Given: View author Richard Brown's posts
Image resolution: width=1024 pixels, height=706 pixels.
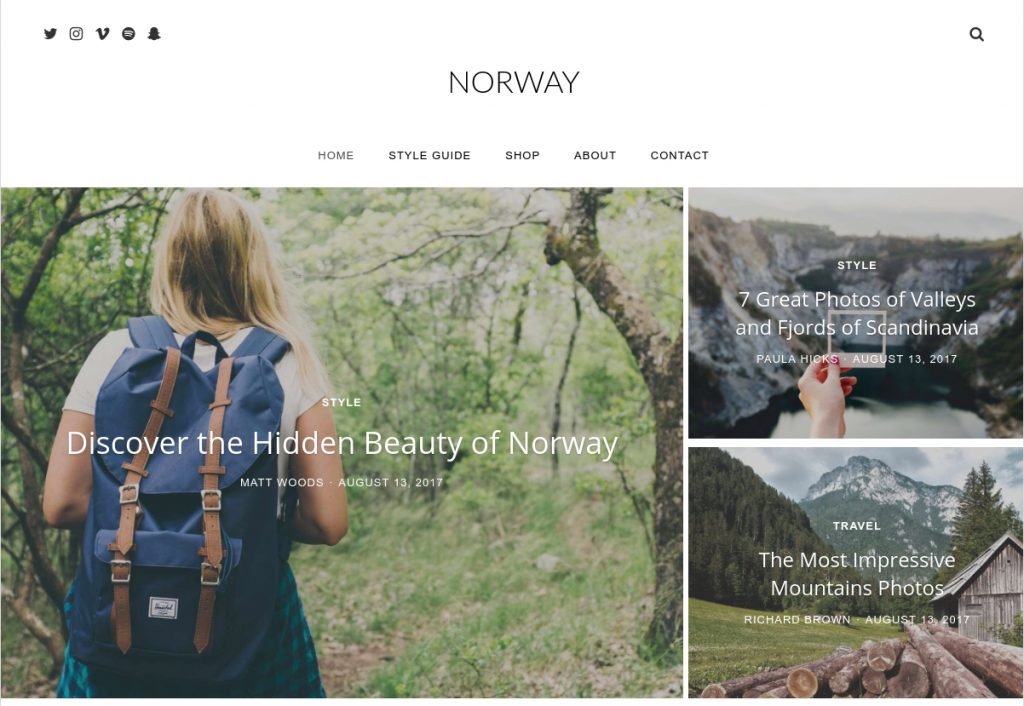Looking at the screenshot, I should pyautogui.click(x=797, y=620).
